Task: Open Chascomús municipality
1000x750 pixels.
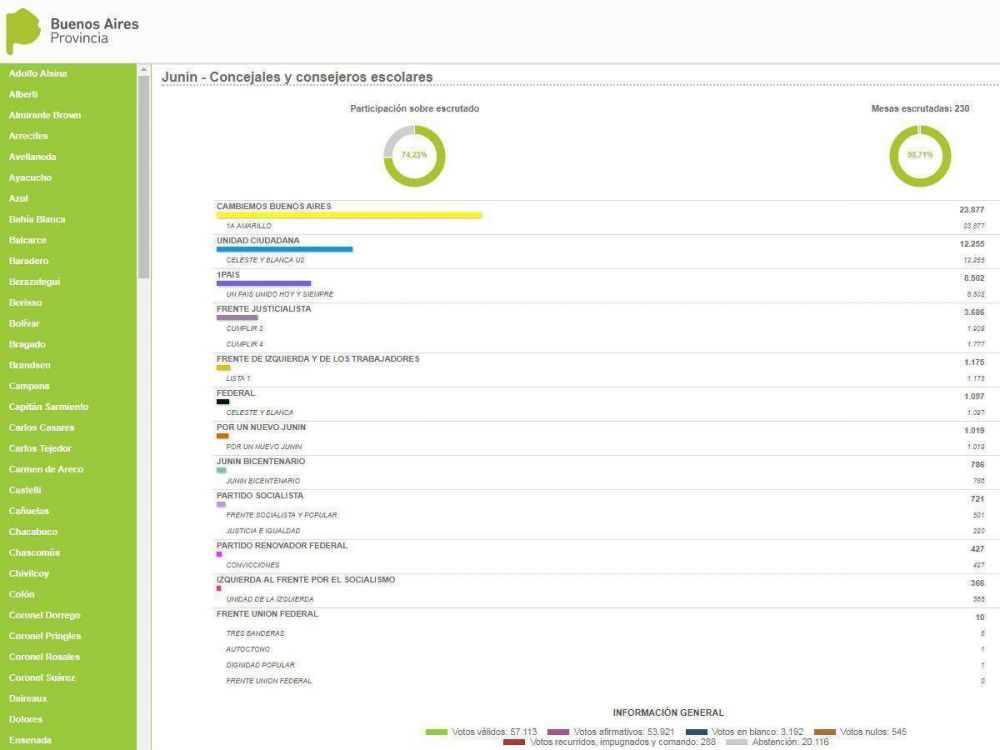Action: click(34, 553)
